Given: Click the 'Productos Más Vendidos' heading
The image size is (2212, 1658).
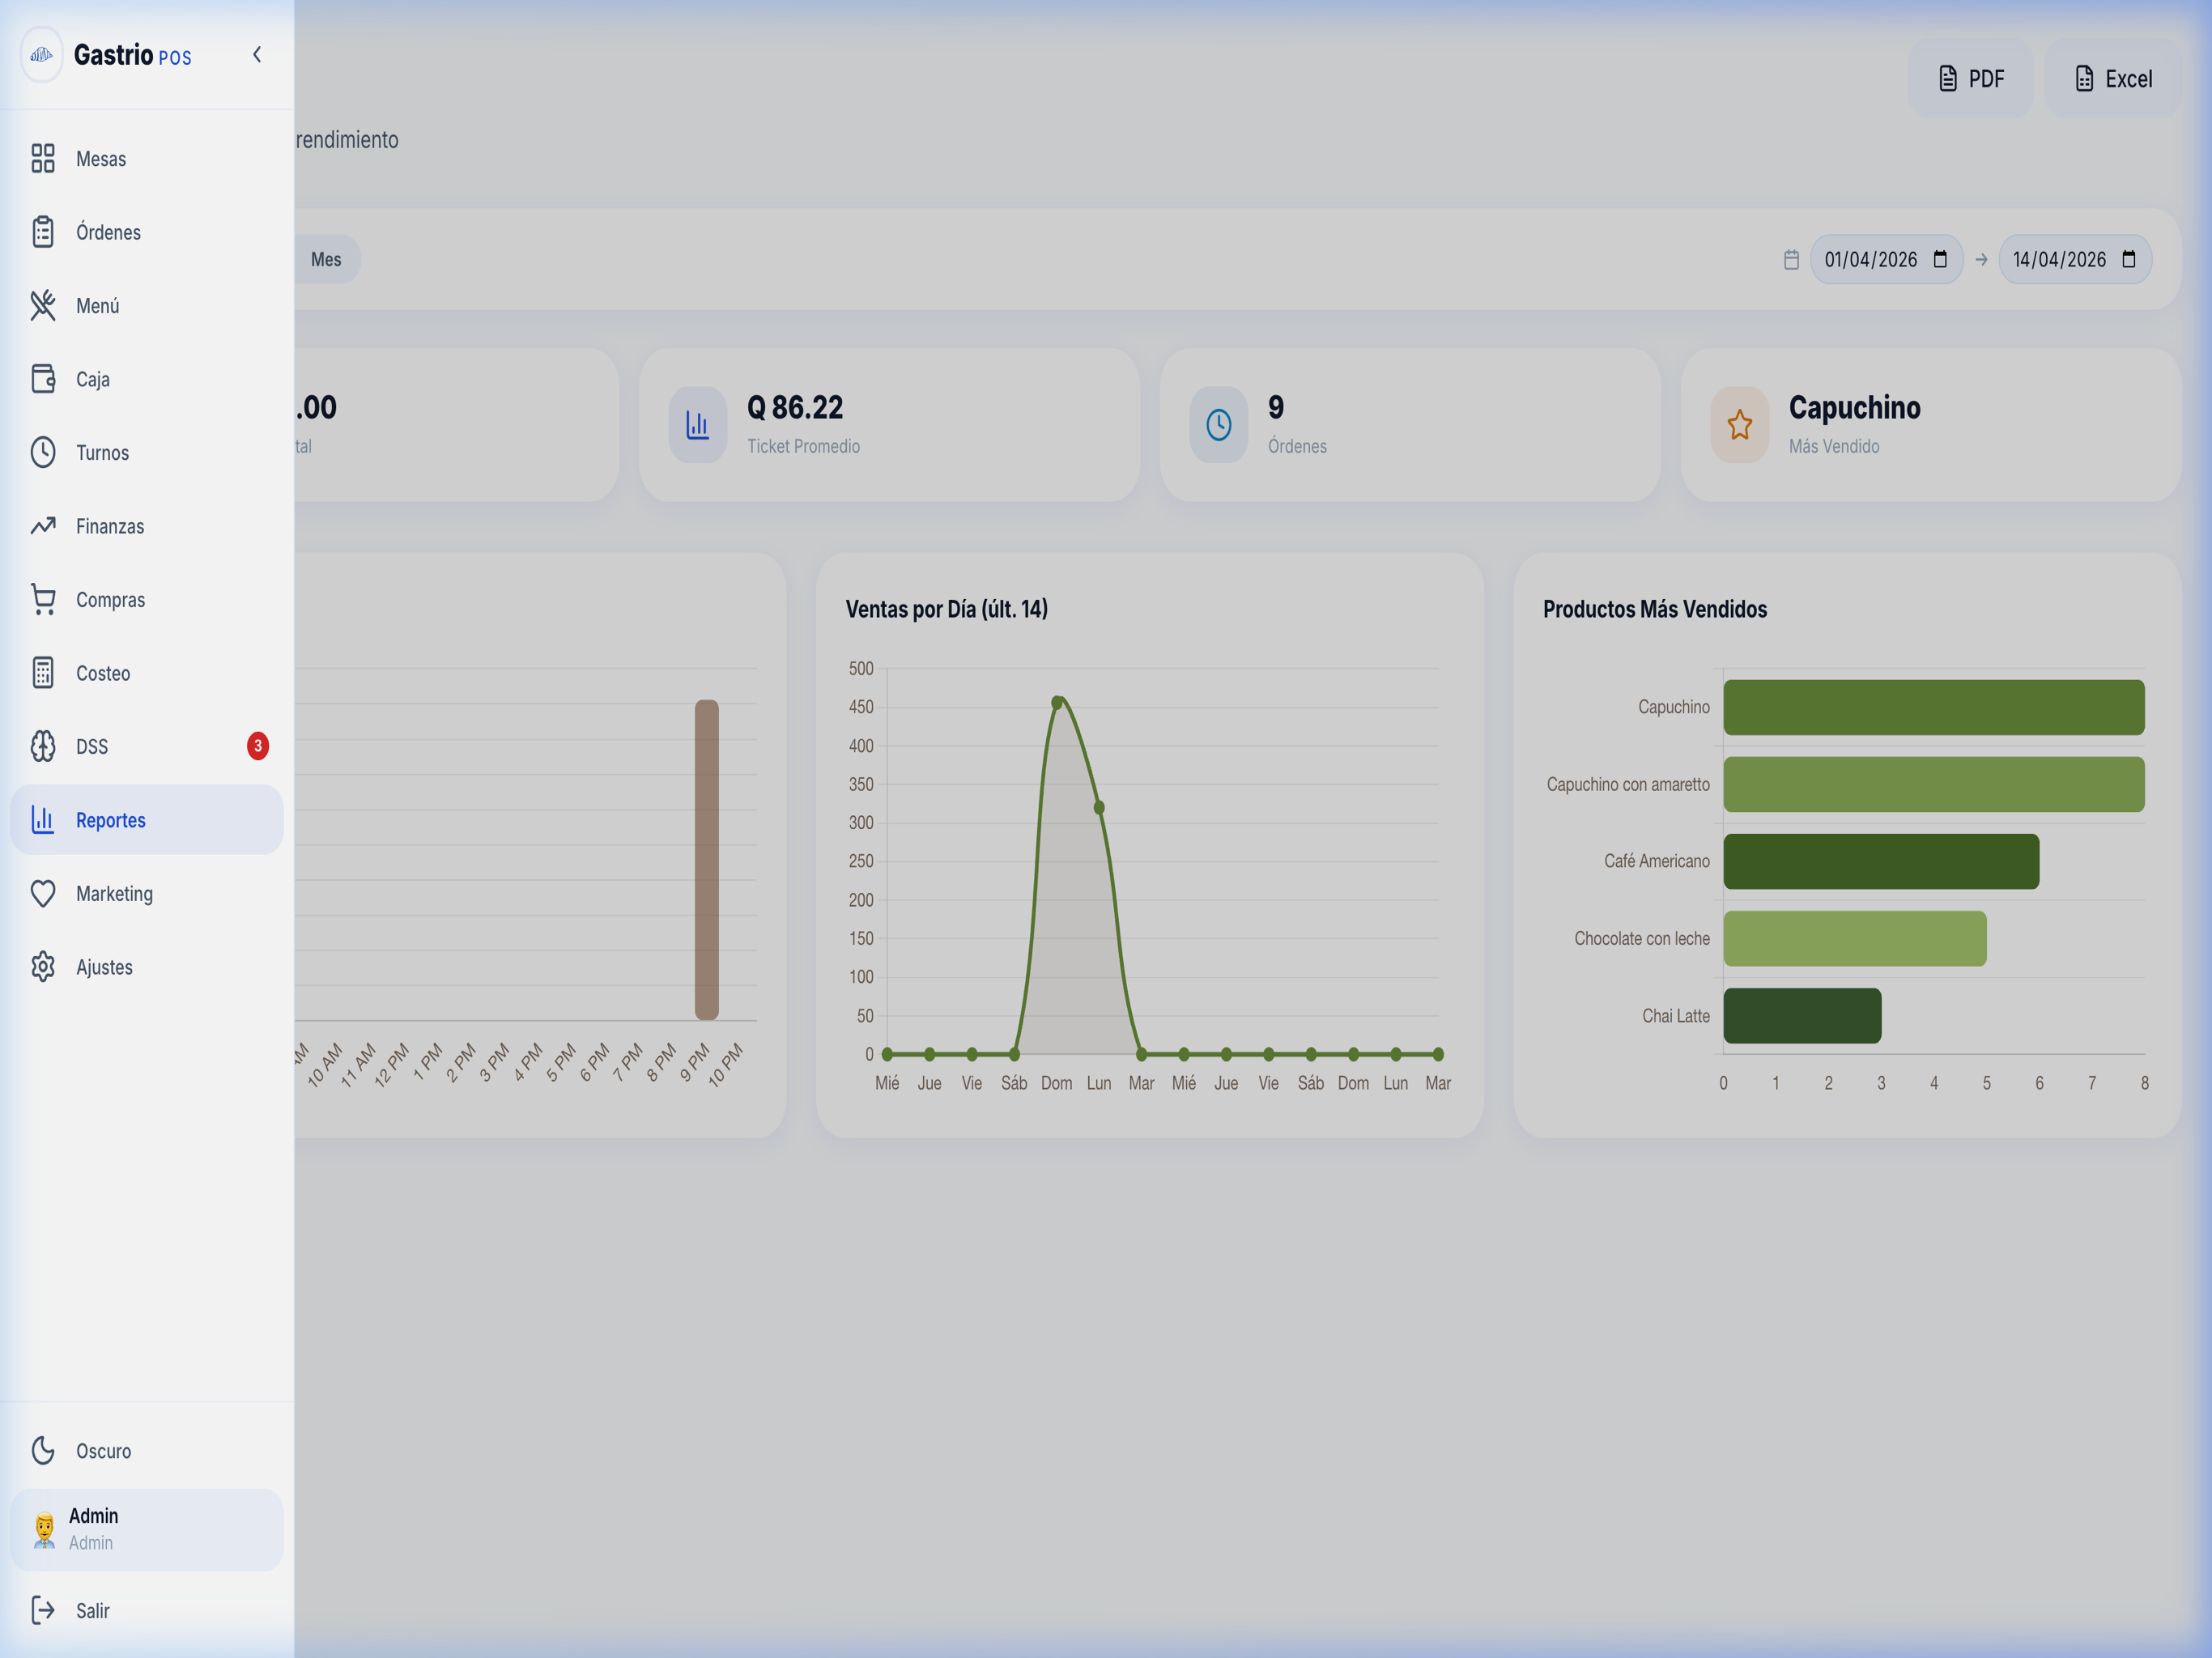Looking at the screenshot, I should coord(1655,609).
